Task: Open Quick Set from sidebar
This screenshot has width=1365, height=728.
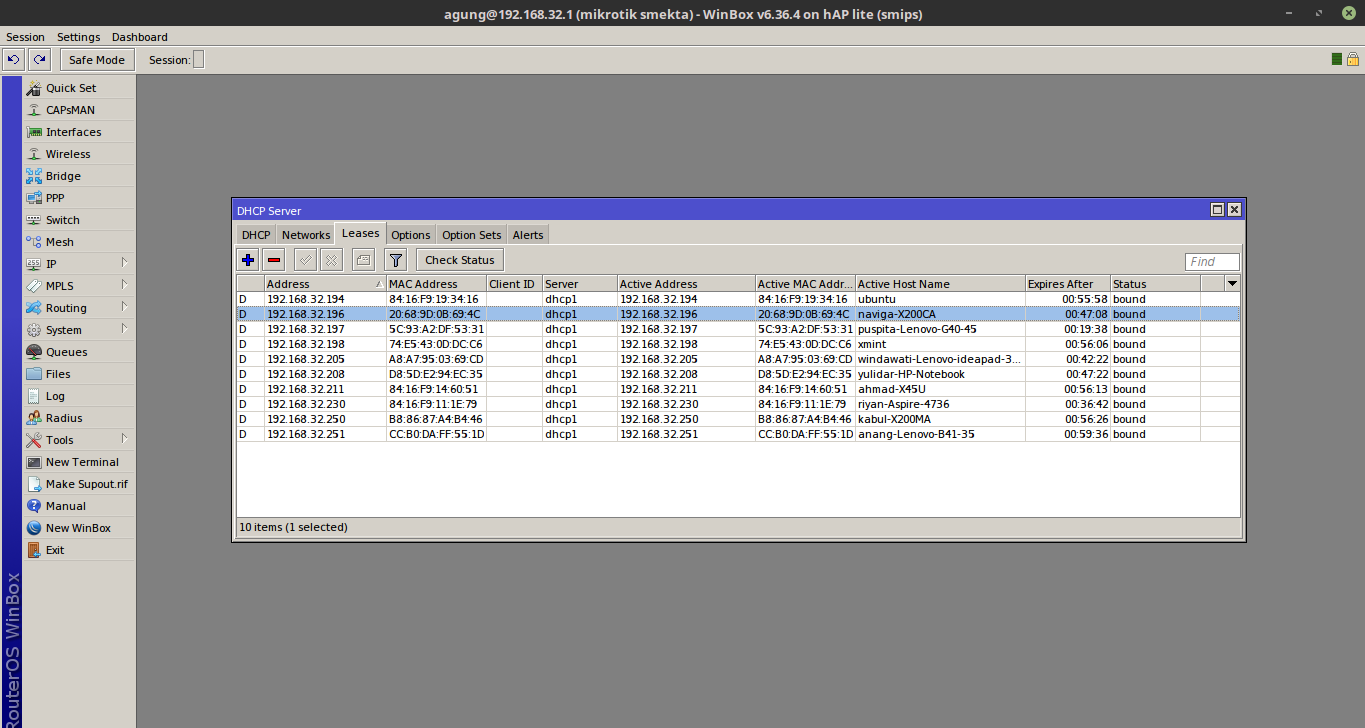Action: click(79, 88)
